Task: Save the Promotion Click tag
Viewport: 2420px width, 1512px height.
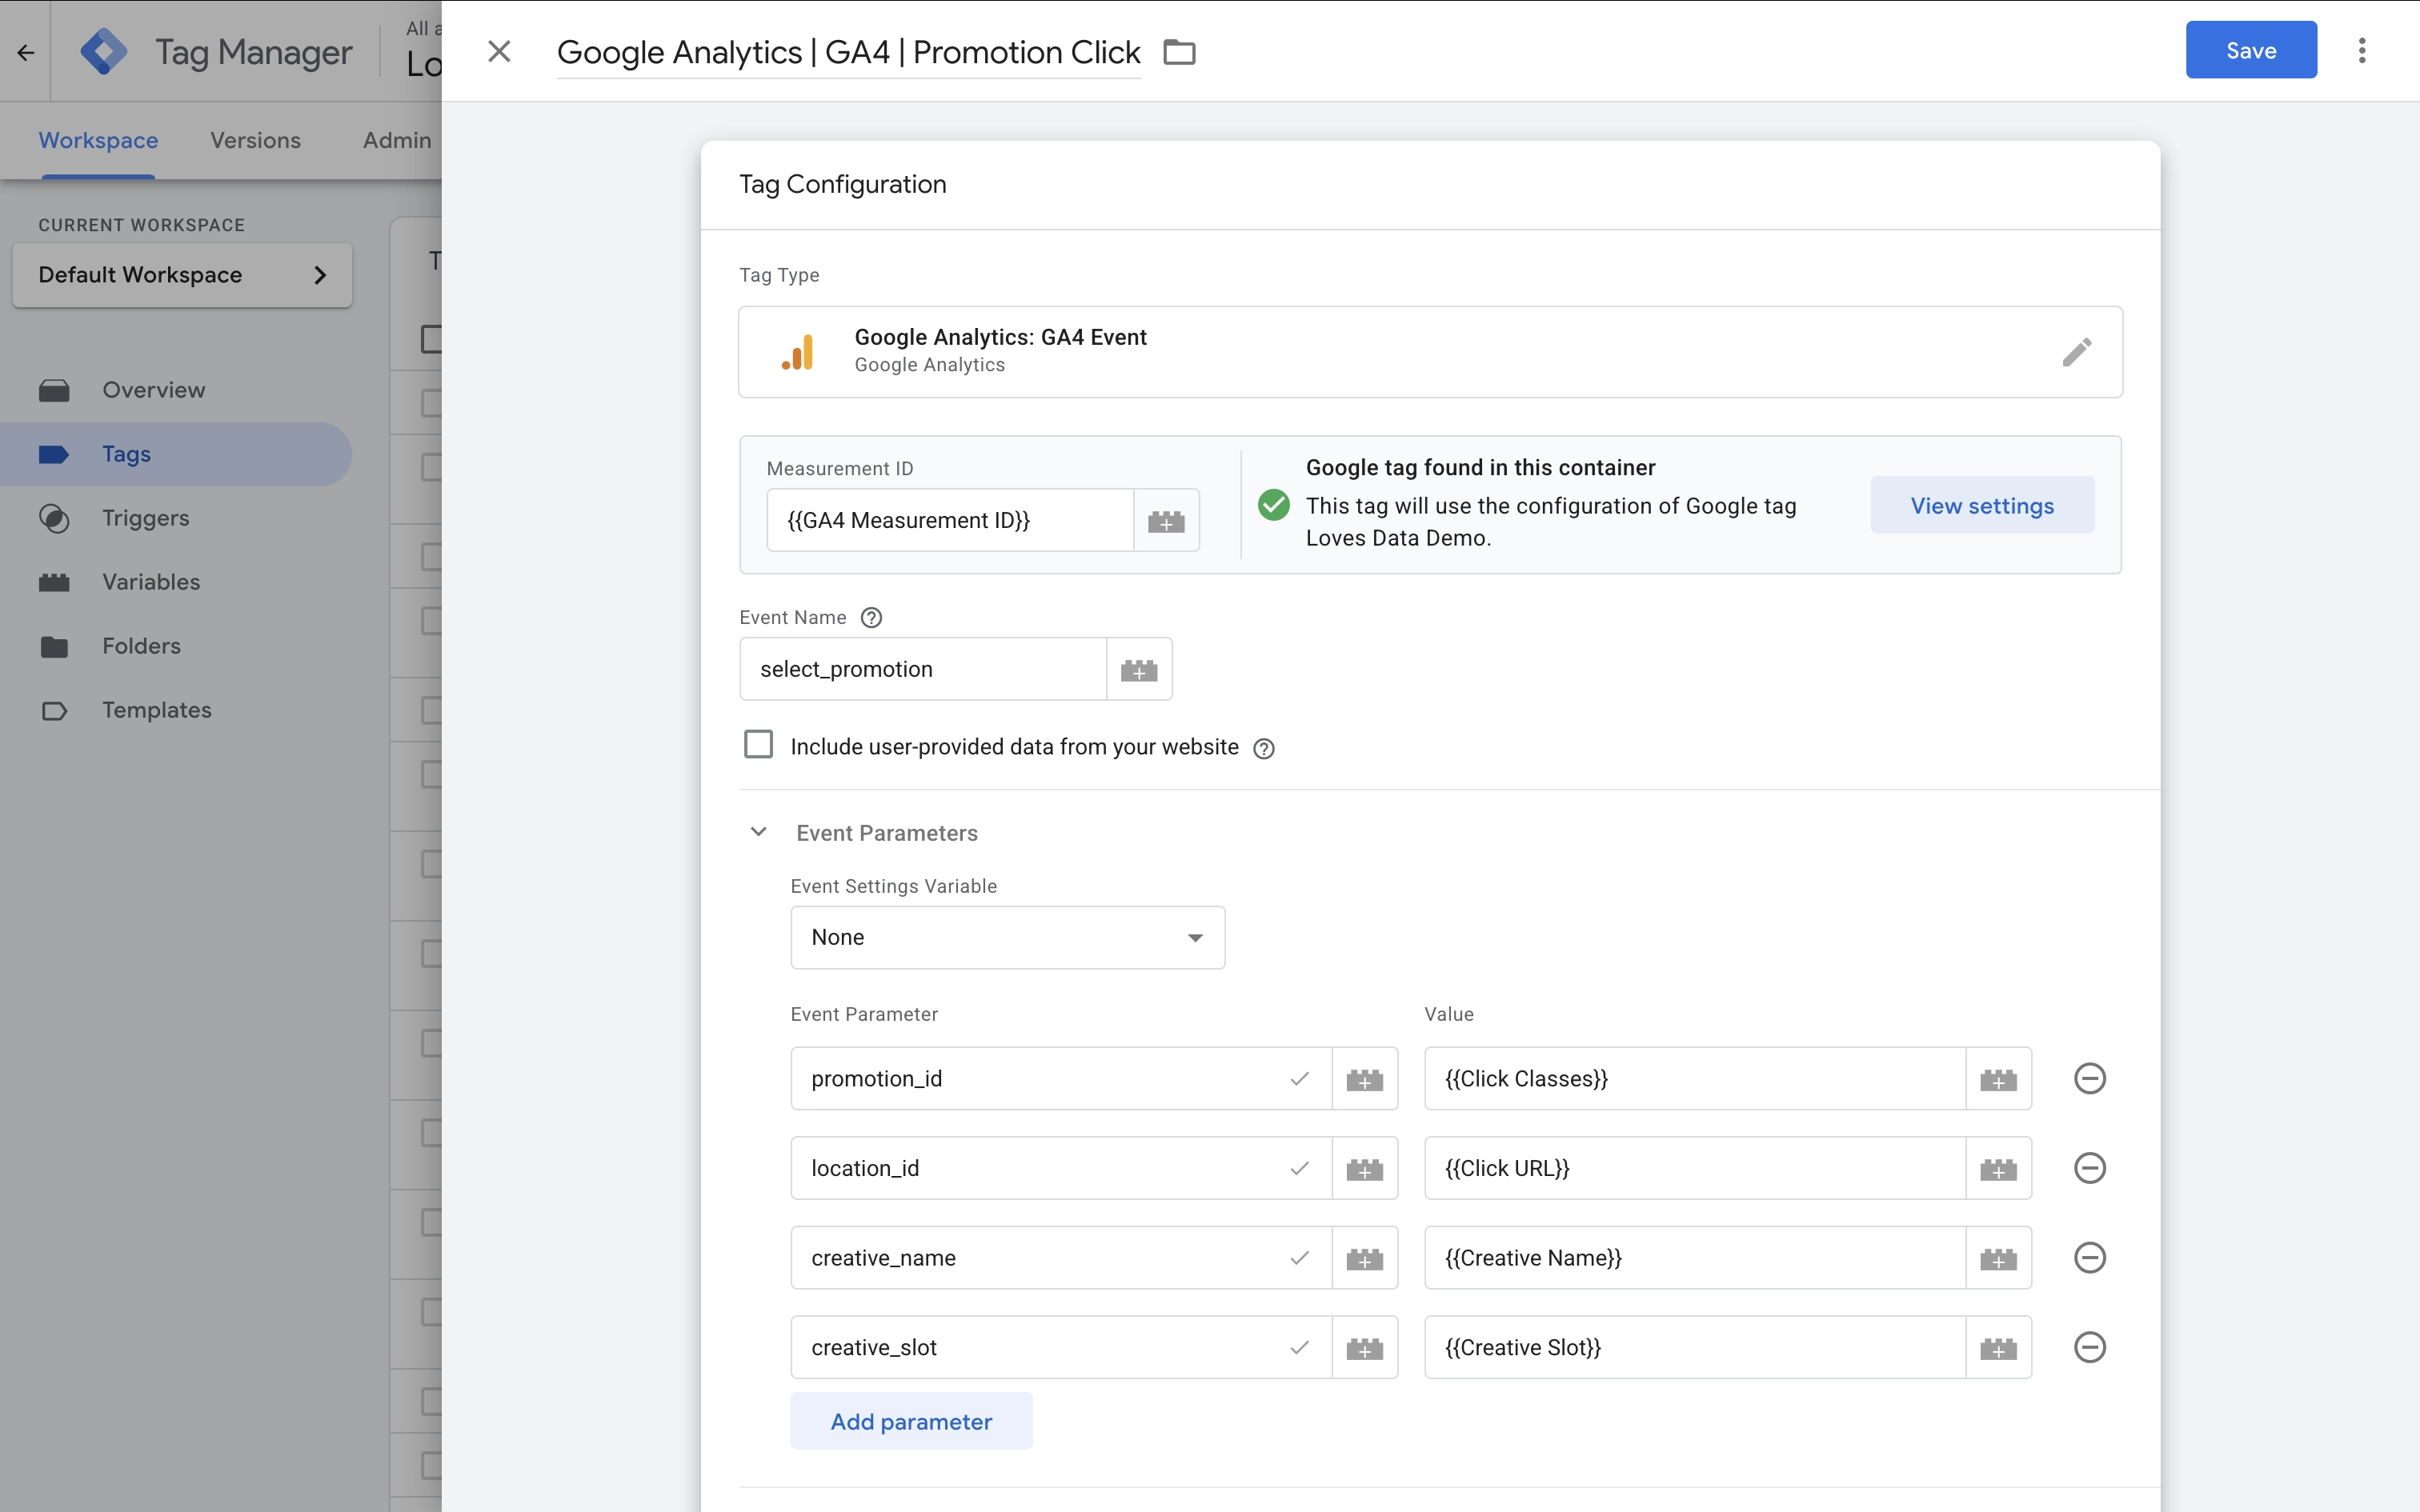Action: coord(2250,50)
